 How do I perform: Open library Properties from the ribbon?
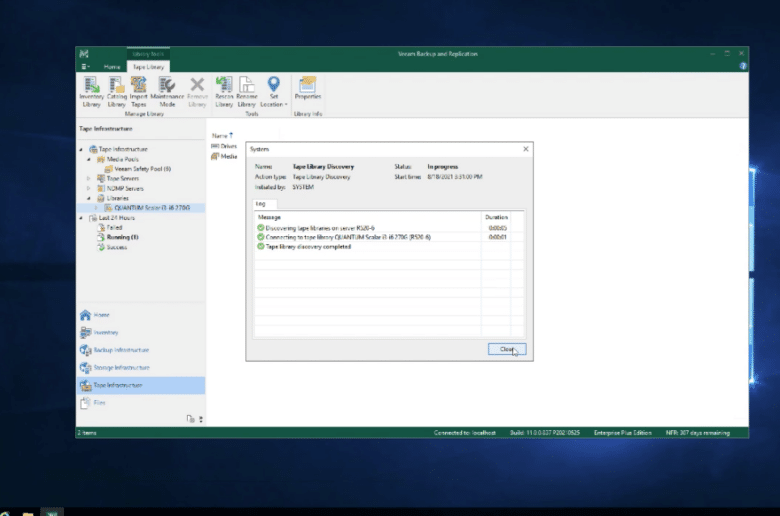[307, 89]
